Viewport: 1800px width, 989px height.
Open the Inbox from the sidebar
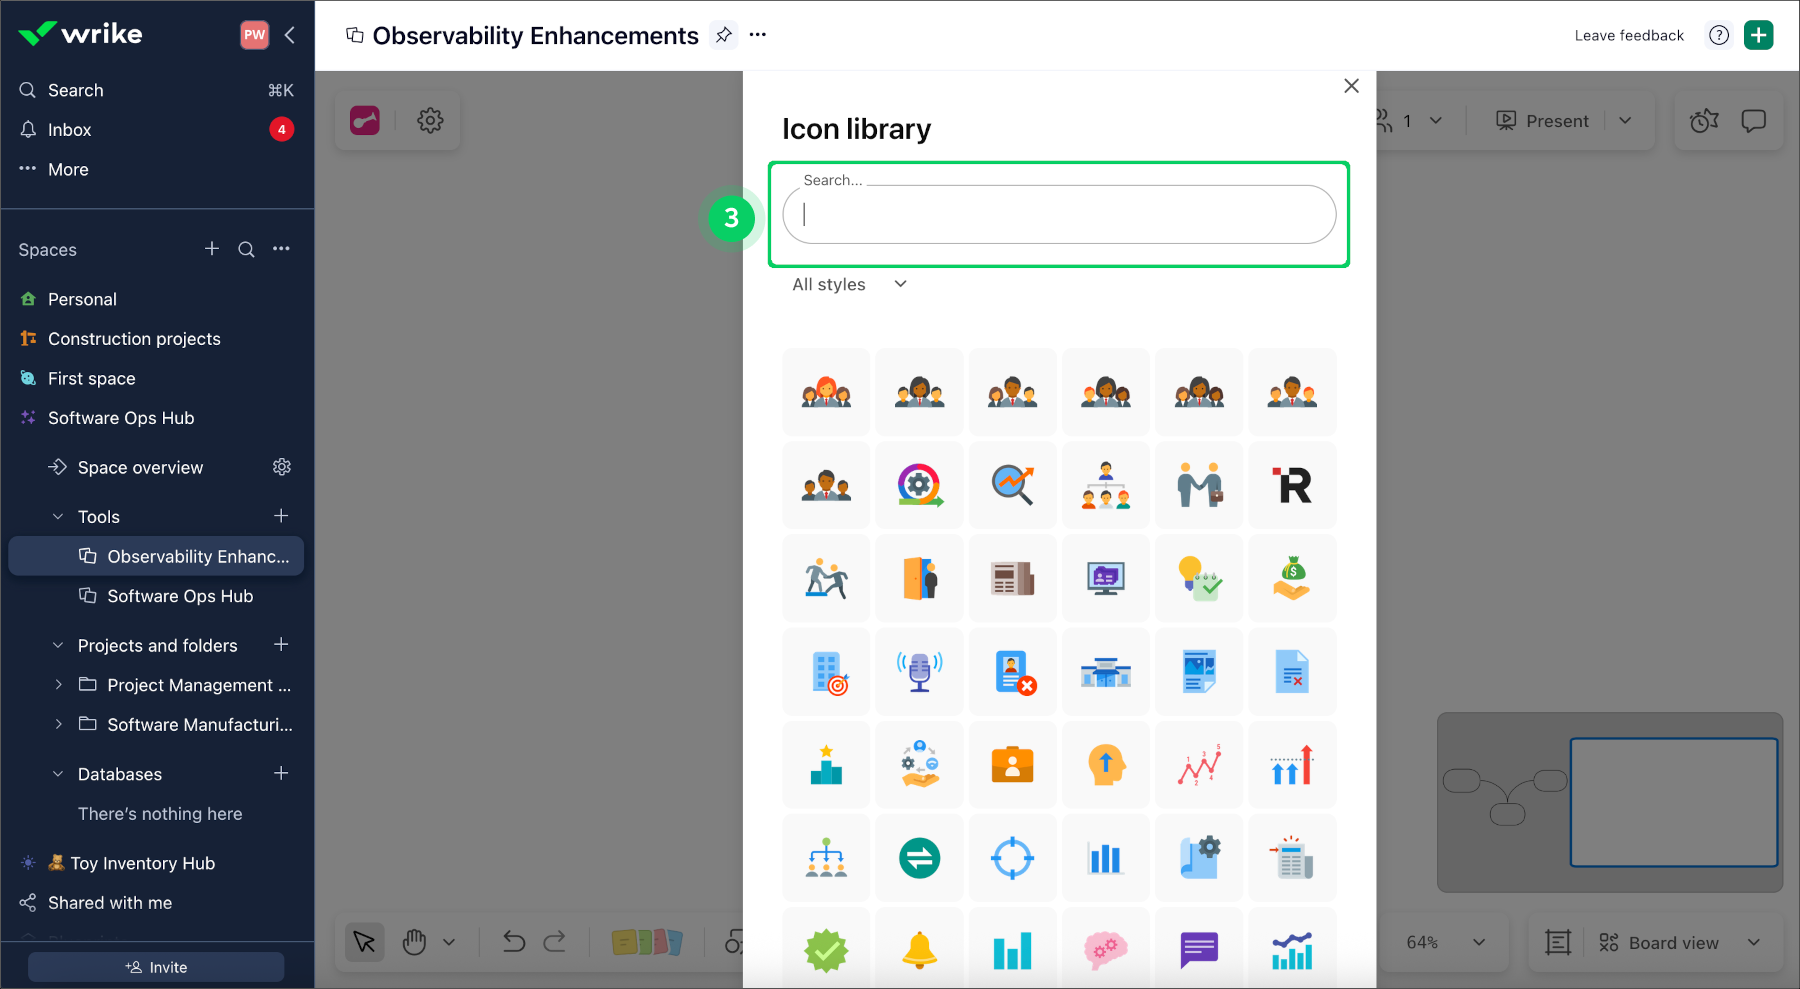pos(70,129)
